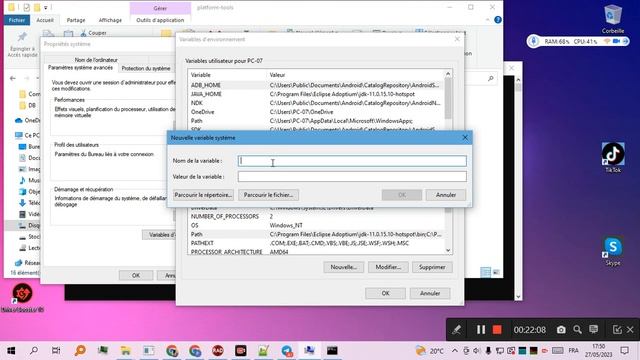
Task: Select the user Path variable with WindowsApps
Action: 316,121
